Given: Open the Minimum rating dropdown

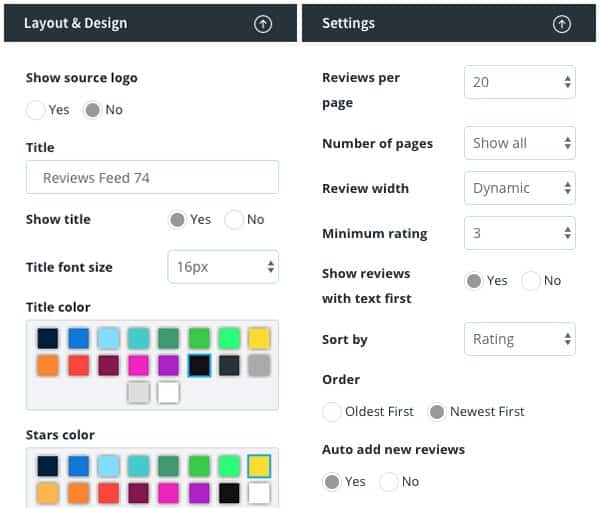Looking at the screenshot, I should (x=520, y=233).
